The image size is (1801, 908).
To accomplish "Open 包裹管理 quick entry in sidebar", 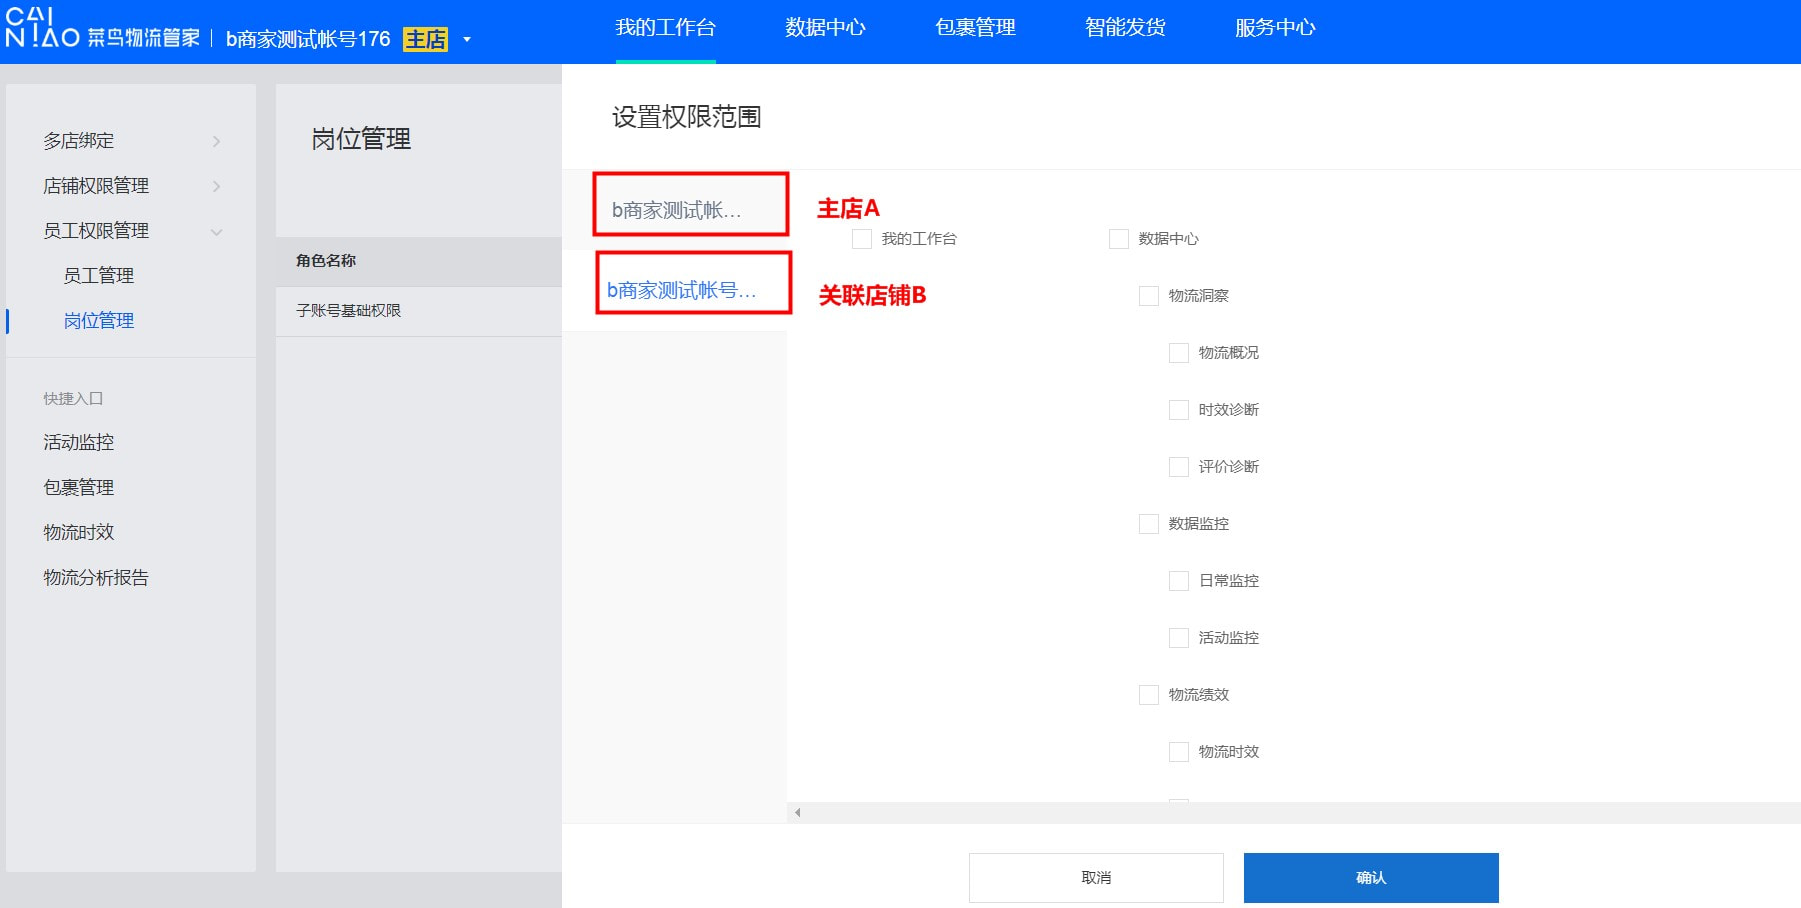I will pos(79,487).
